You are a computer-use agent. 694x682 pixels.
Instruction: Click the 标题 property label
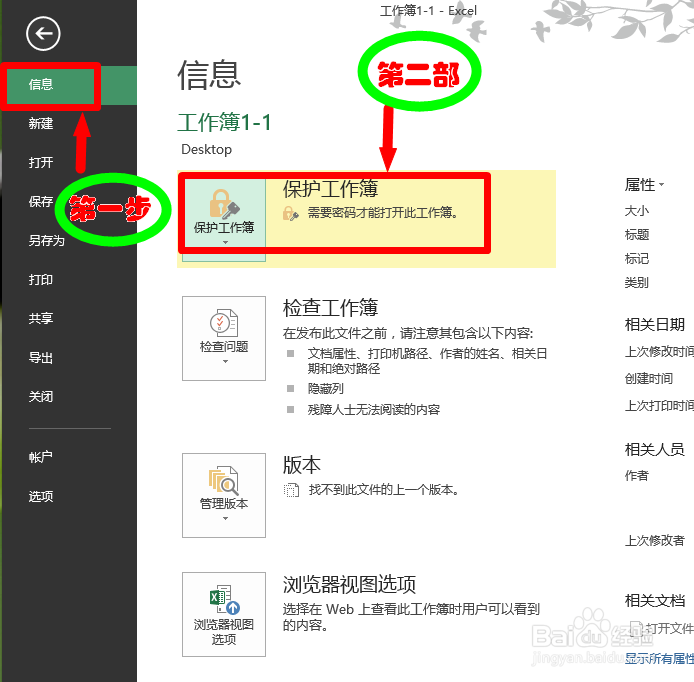pos(636,235)
